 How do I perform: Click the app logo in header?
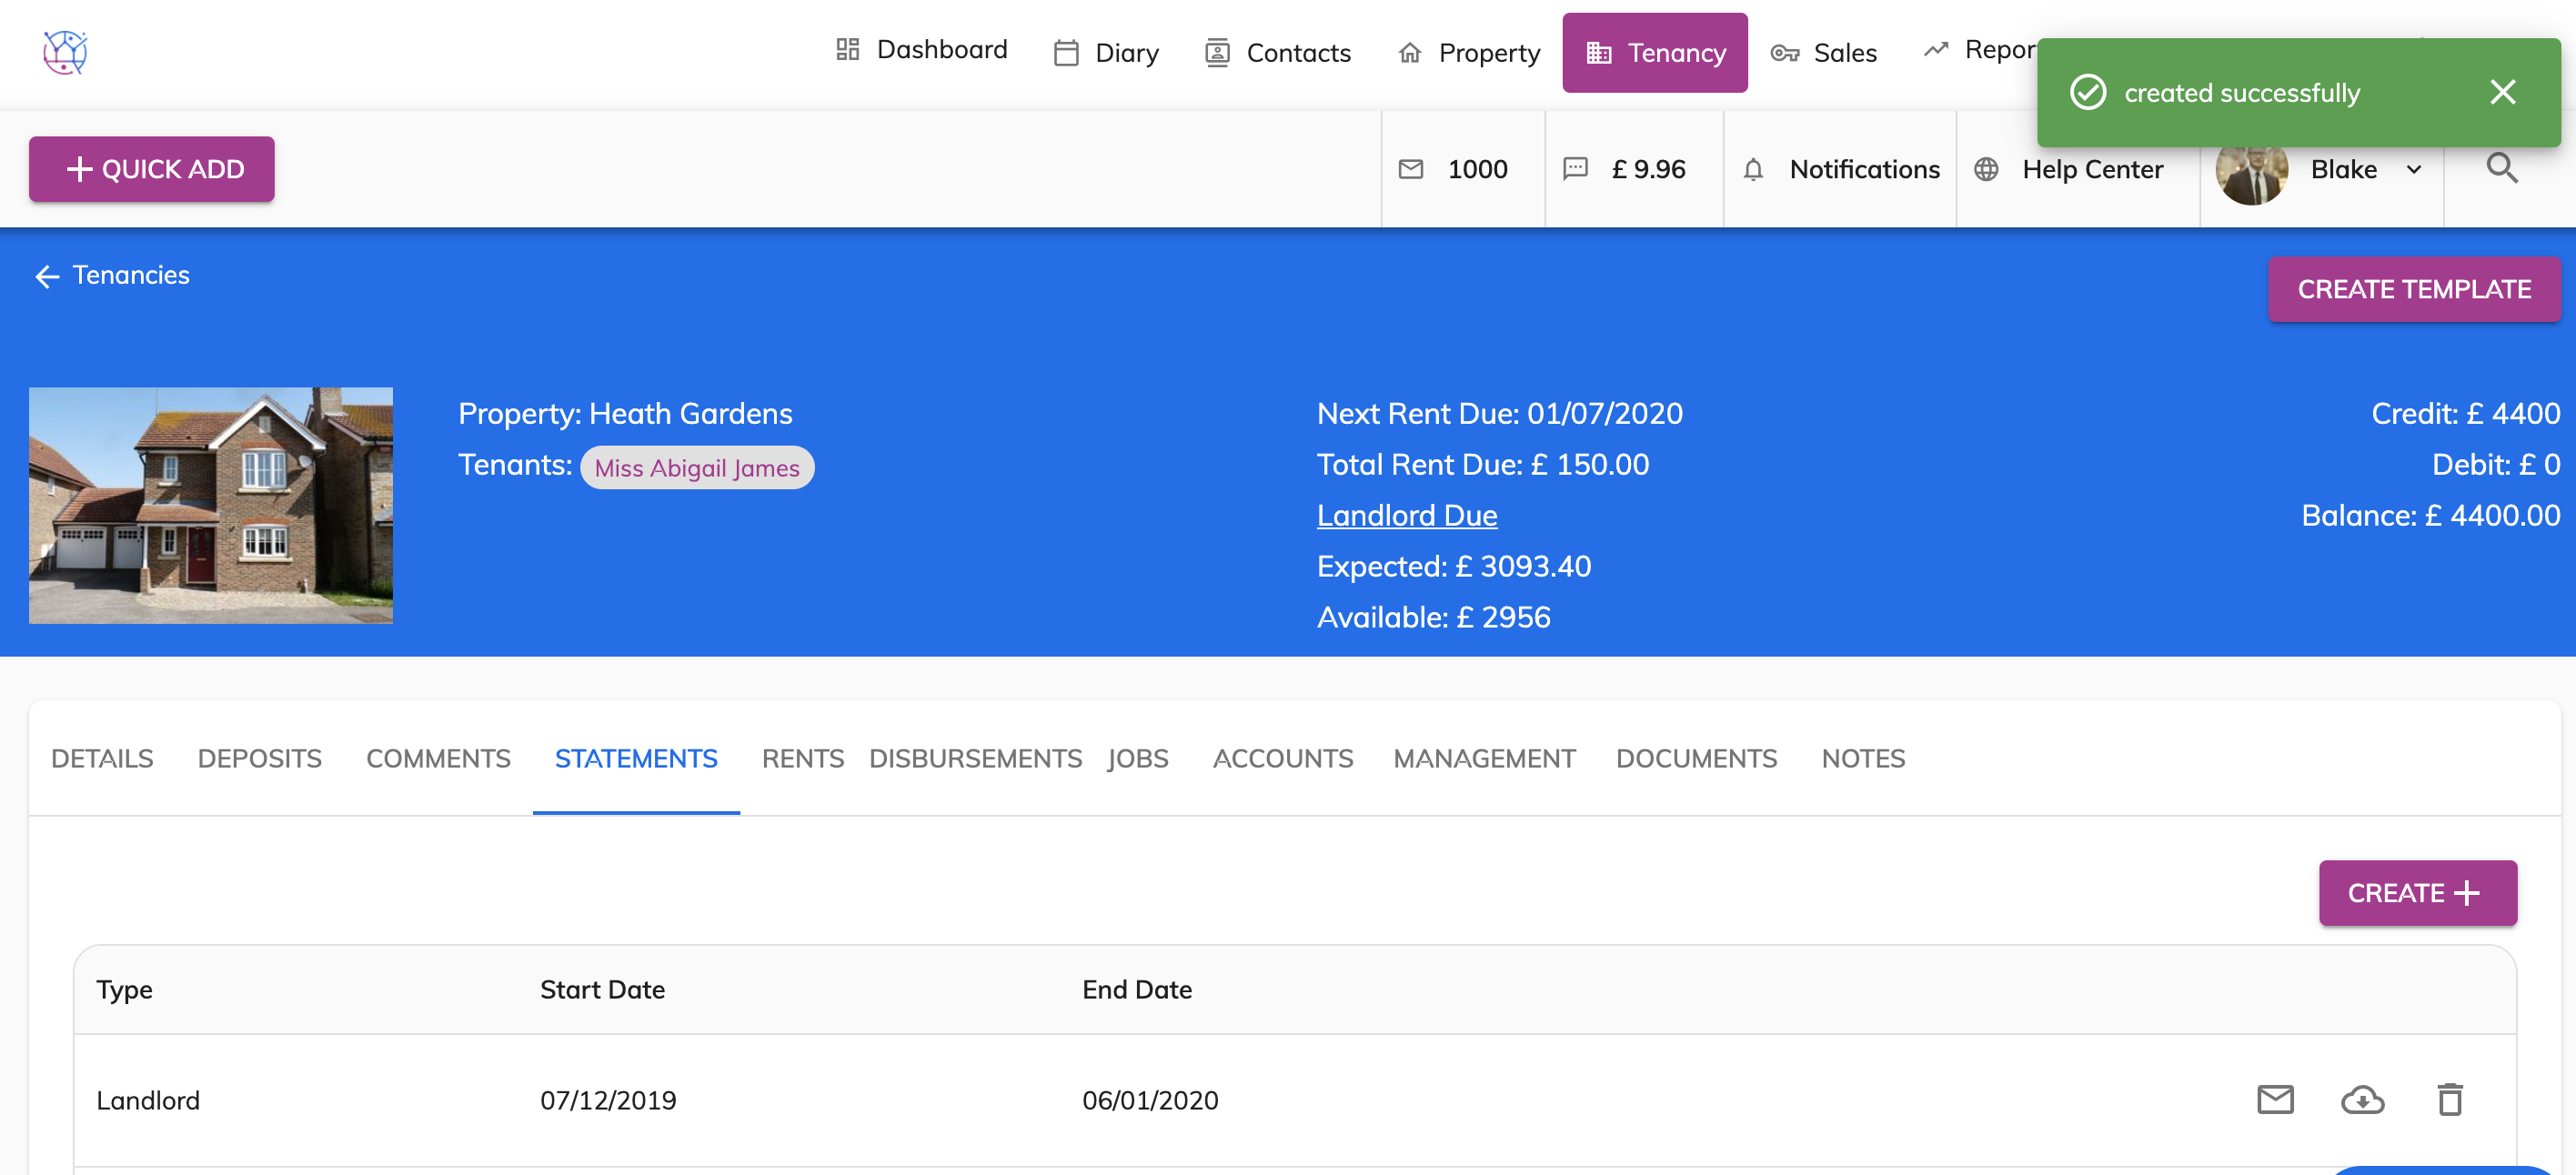point(65,52)
